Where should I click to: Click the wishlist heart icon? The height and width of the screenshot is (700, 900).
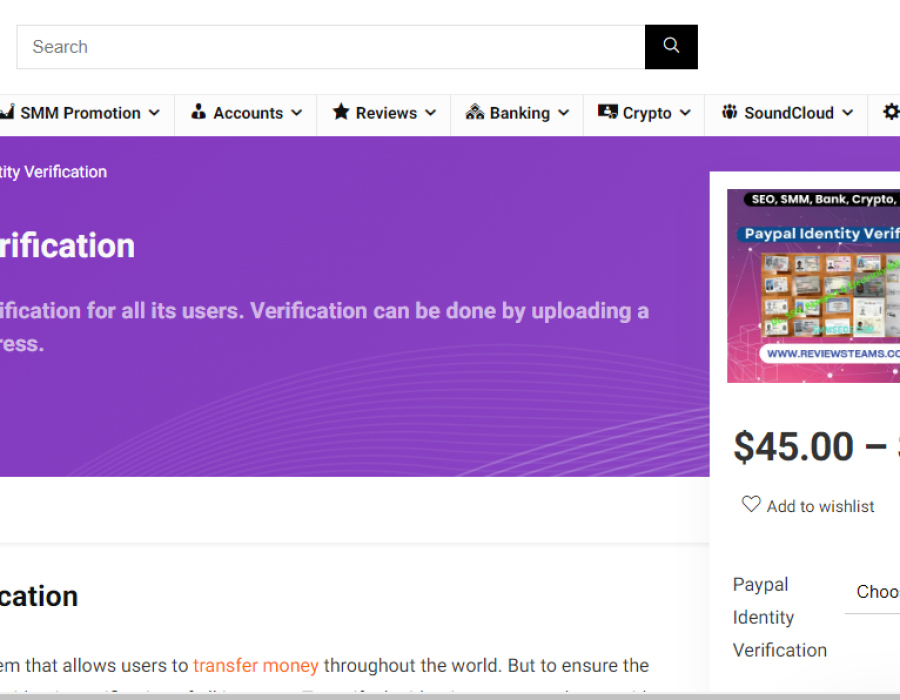coord(751,505)
